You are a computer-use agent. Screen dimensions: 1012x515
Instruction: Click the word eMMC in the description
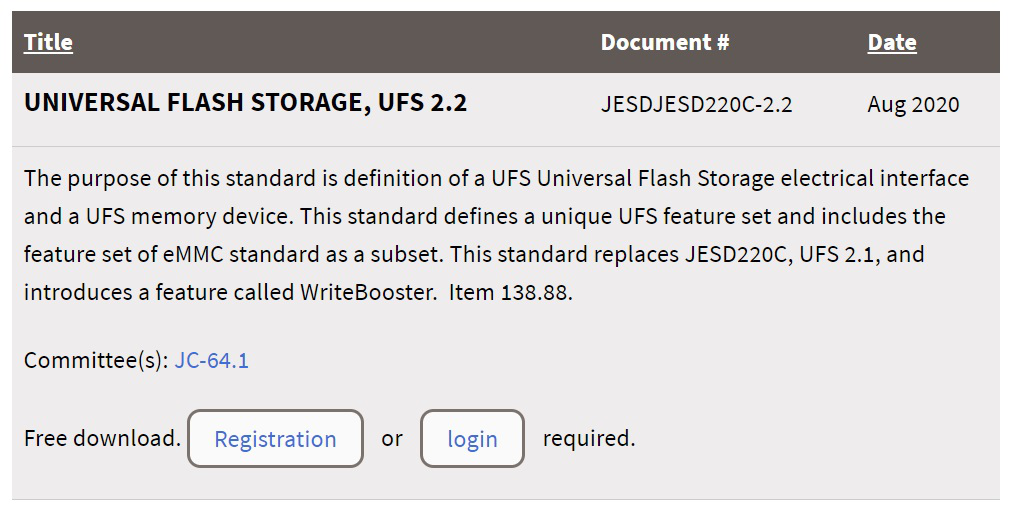(x=193, y=254)
